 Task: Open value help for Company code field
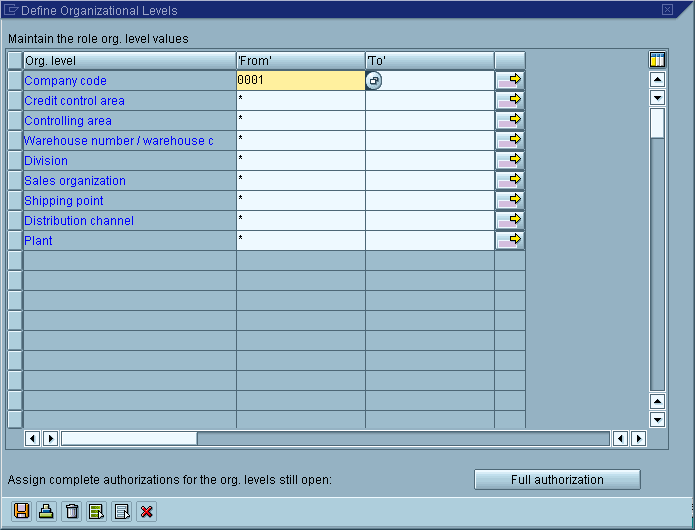[373, 80]
